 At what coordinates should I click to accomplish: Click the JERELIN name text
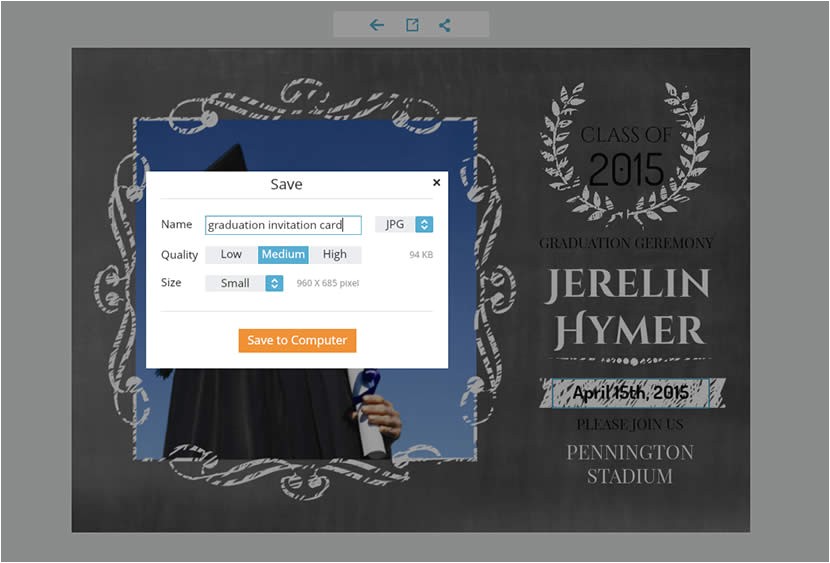(628, 286)
